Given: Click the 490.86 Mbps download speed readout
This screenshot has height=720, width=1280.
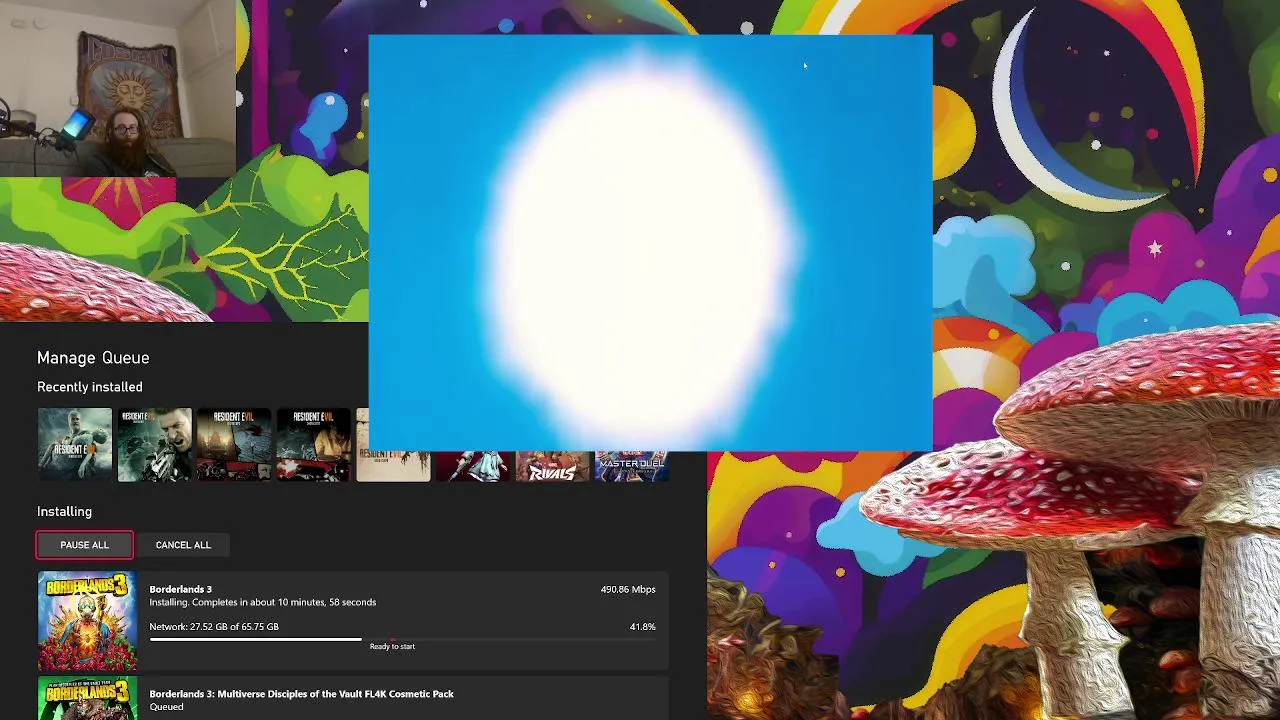Looking at the screenshot, I should coord(628,590).
